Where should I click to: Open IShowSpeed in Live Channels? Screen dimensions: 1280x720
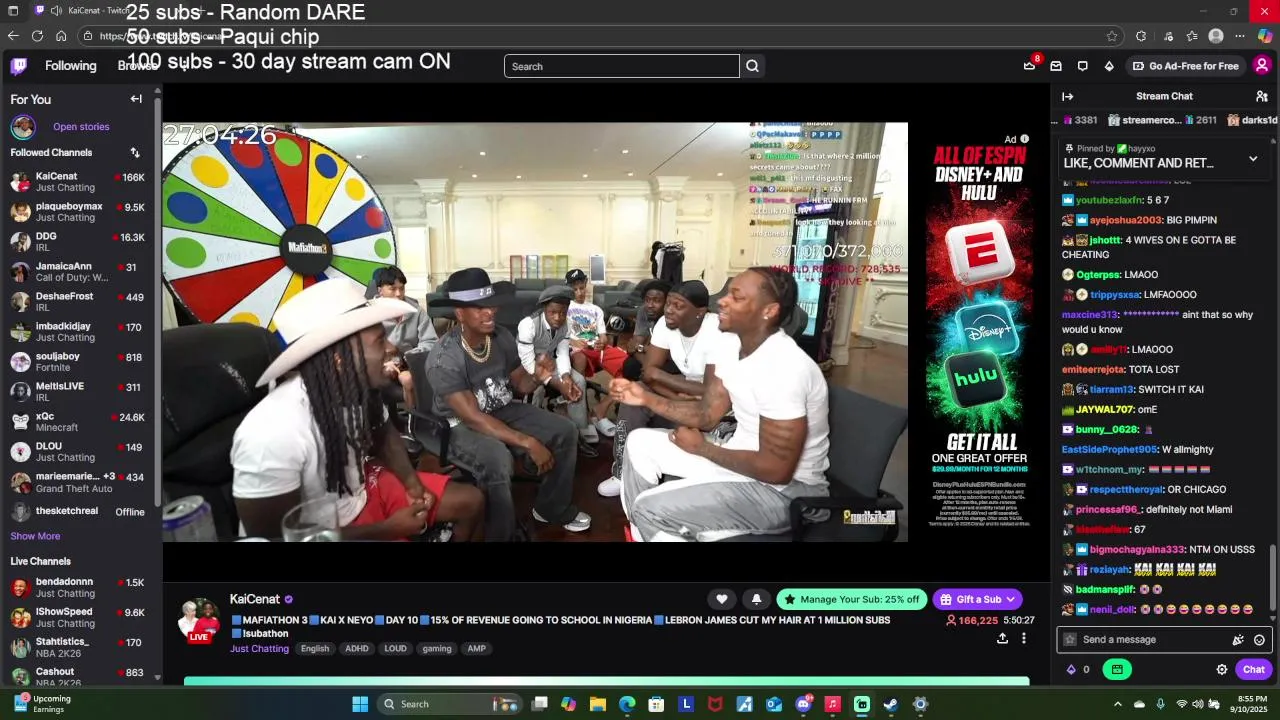click(x=80, y=617)
